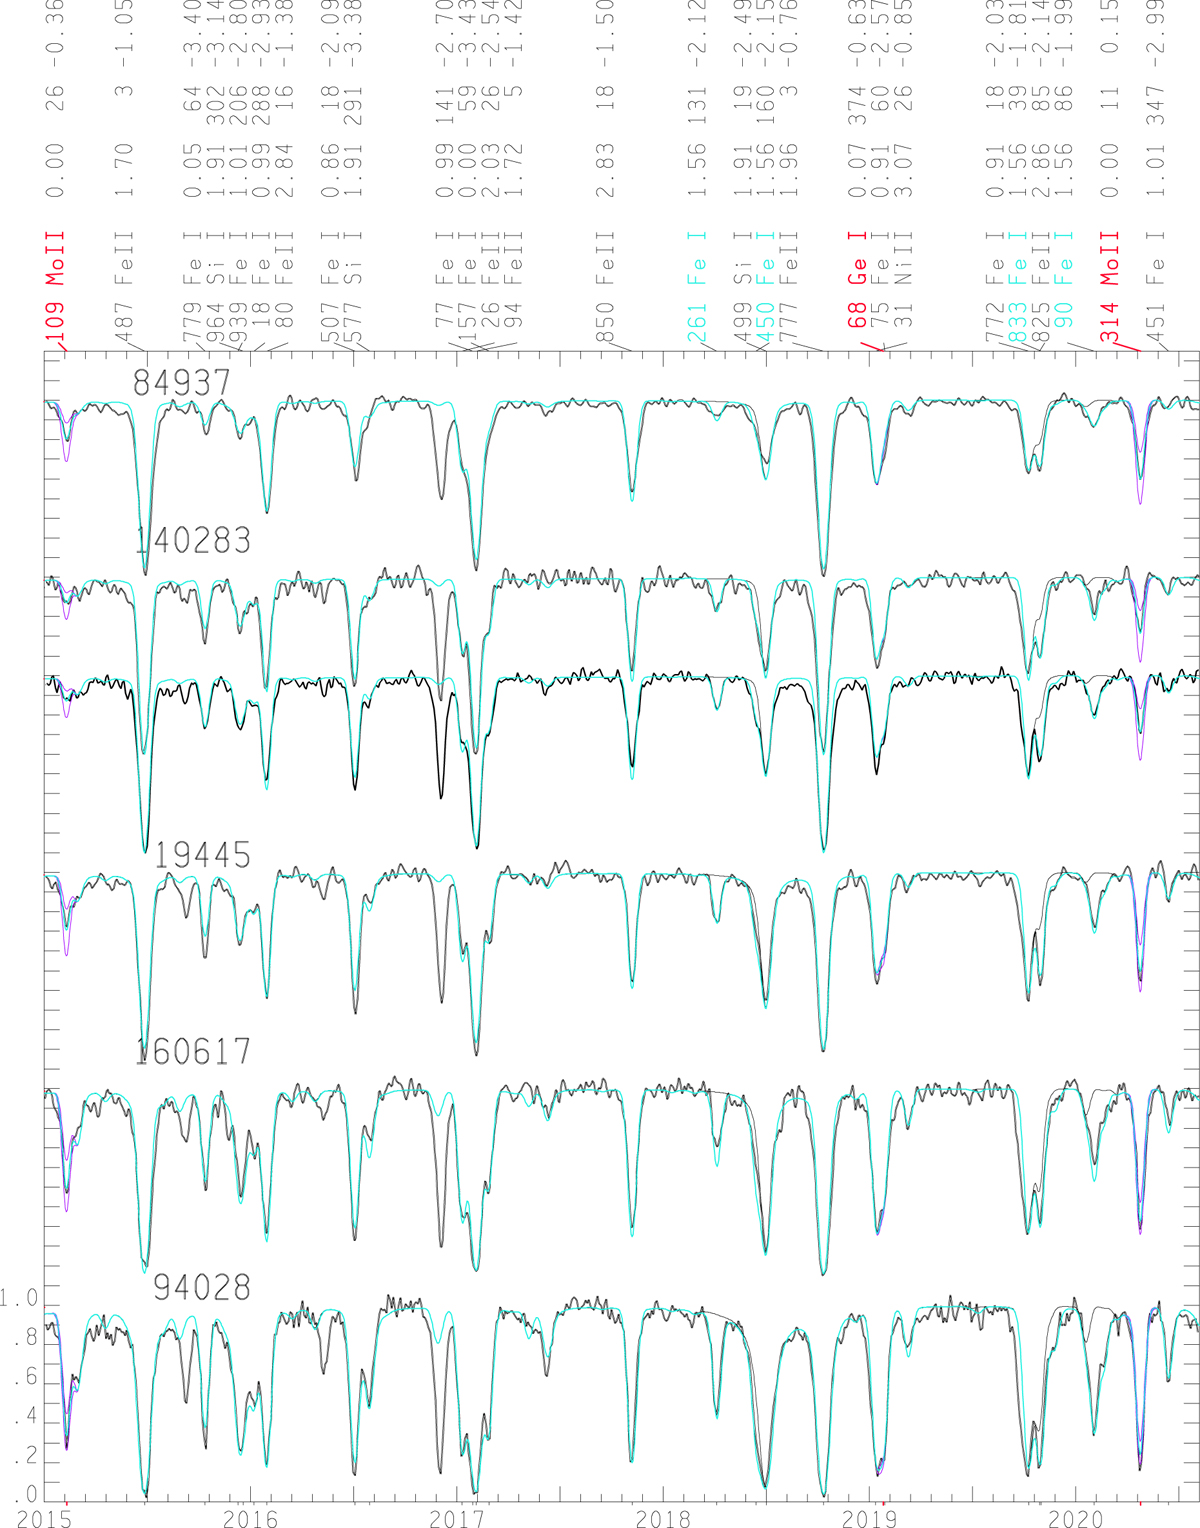
Task: Click the 487 FeII line label
Action: coord(124,288)
